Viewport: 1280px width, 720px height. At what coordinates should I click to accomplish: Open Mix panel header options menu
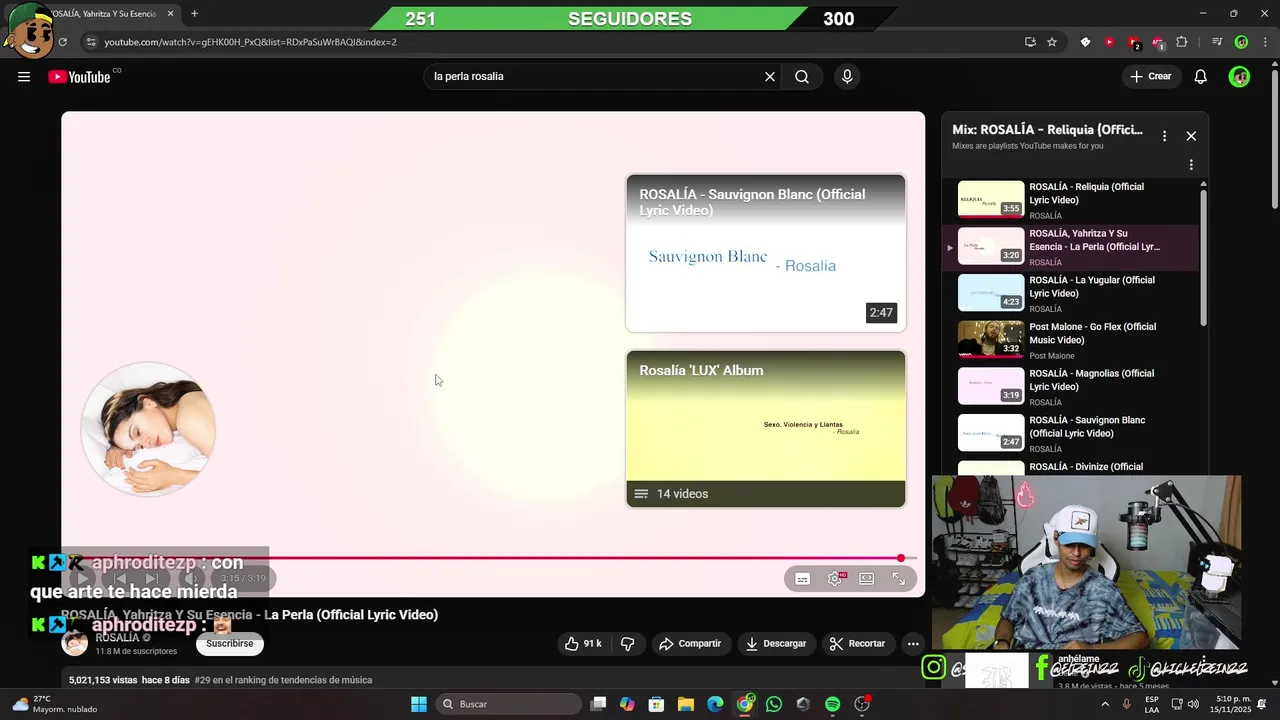tap(1164, 136)
